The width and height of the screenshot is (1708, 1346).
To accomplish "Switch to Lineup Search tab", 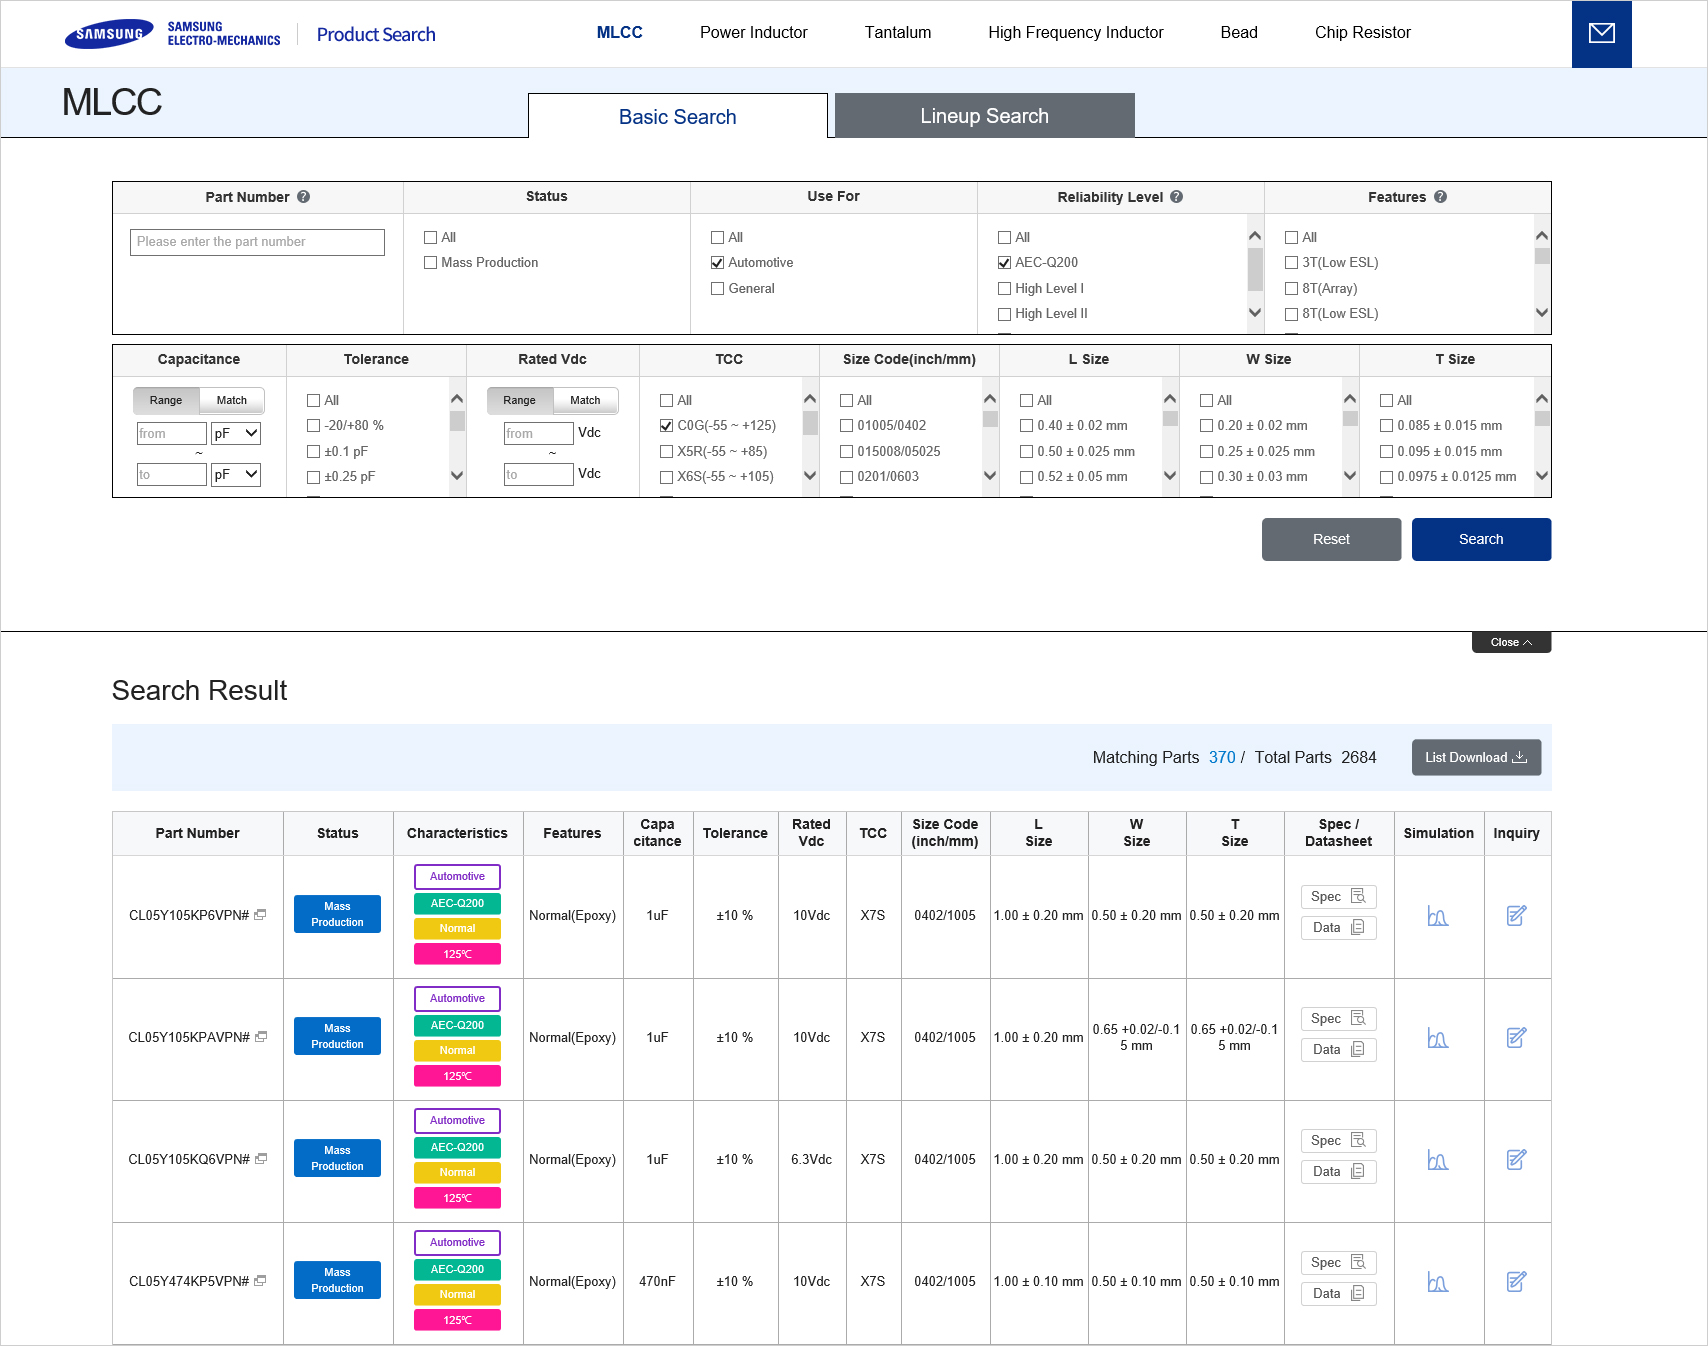I will click(984, 116).
